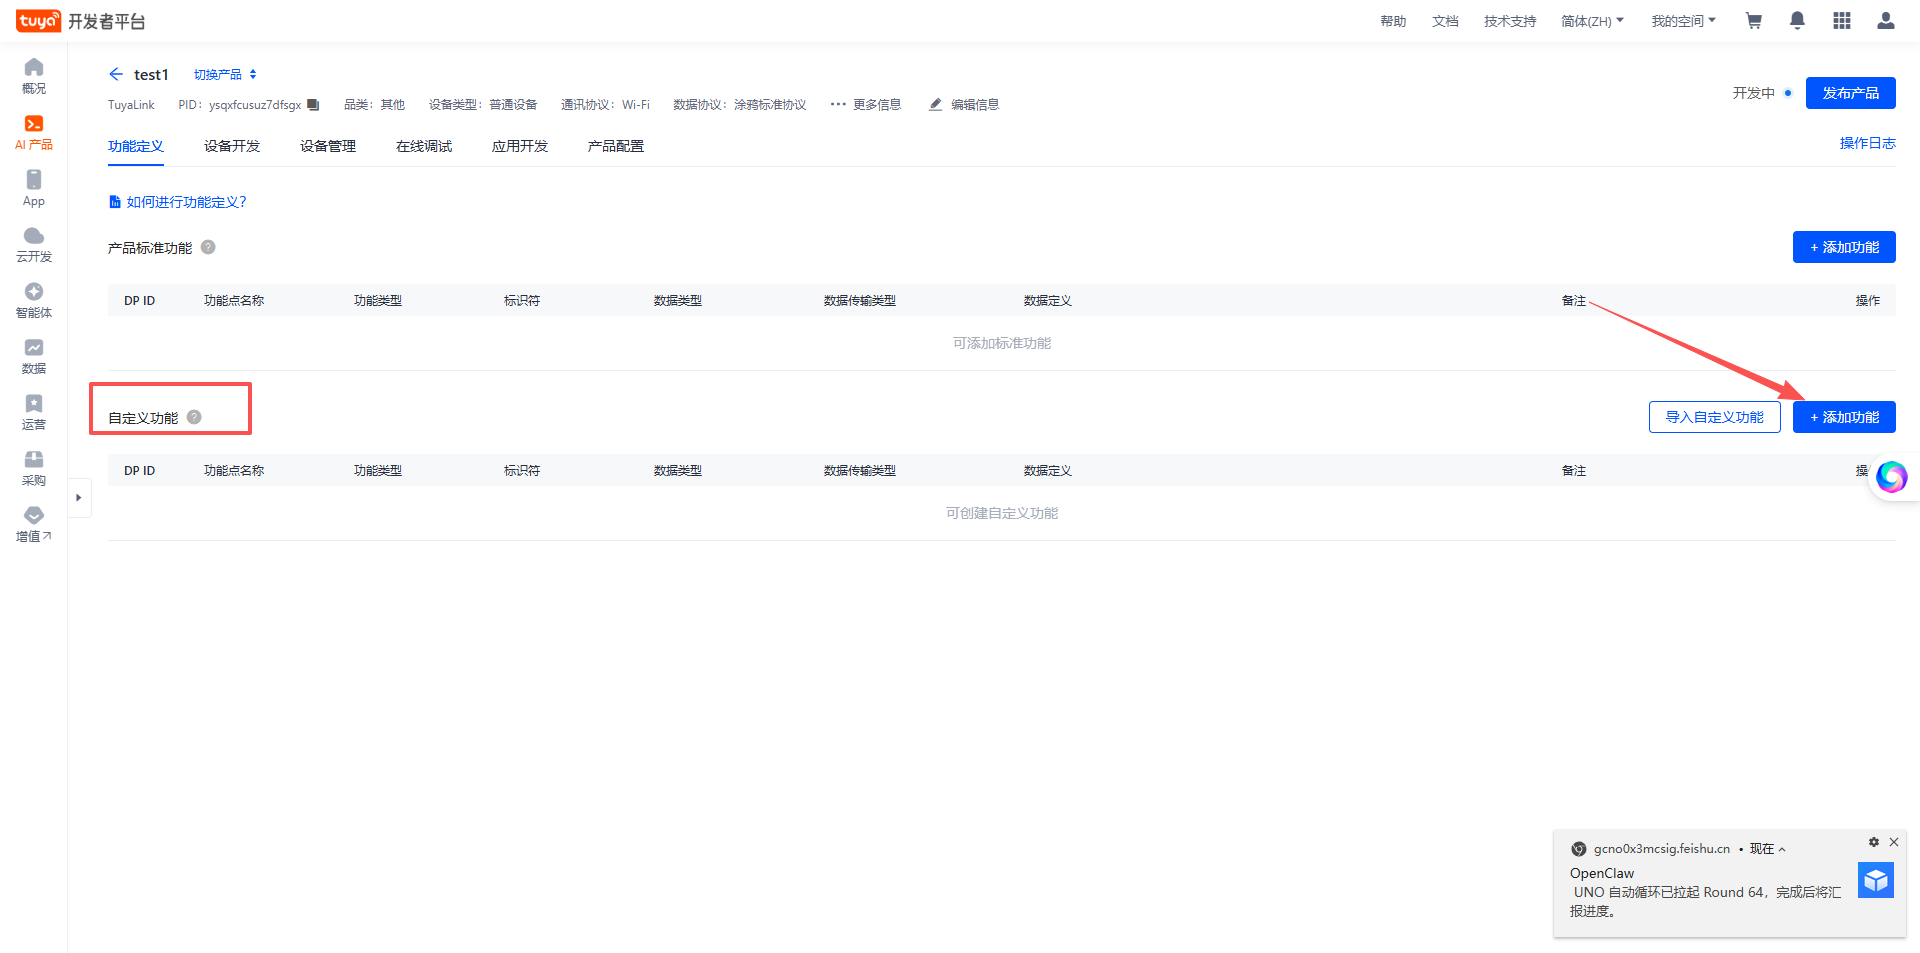Expand the collapsed sidebar arrow
Viewport: 1920px width, 953px height.
pyautogui.click(x=79, y=497)
